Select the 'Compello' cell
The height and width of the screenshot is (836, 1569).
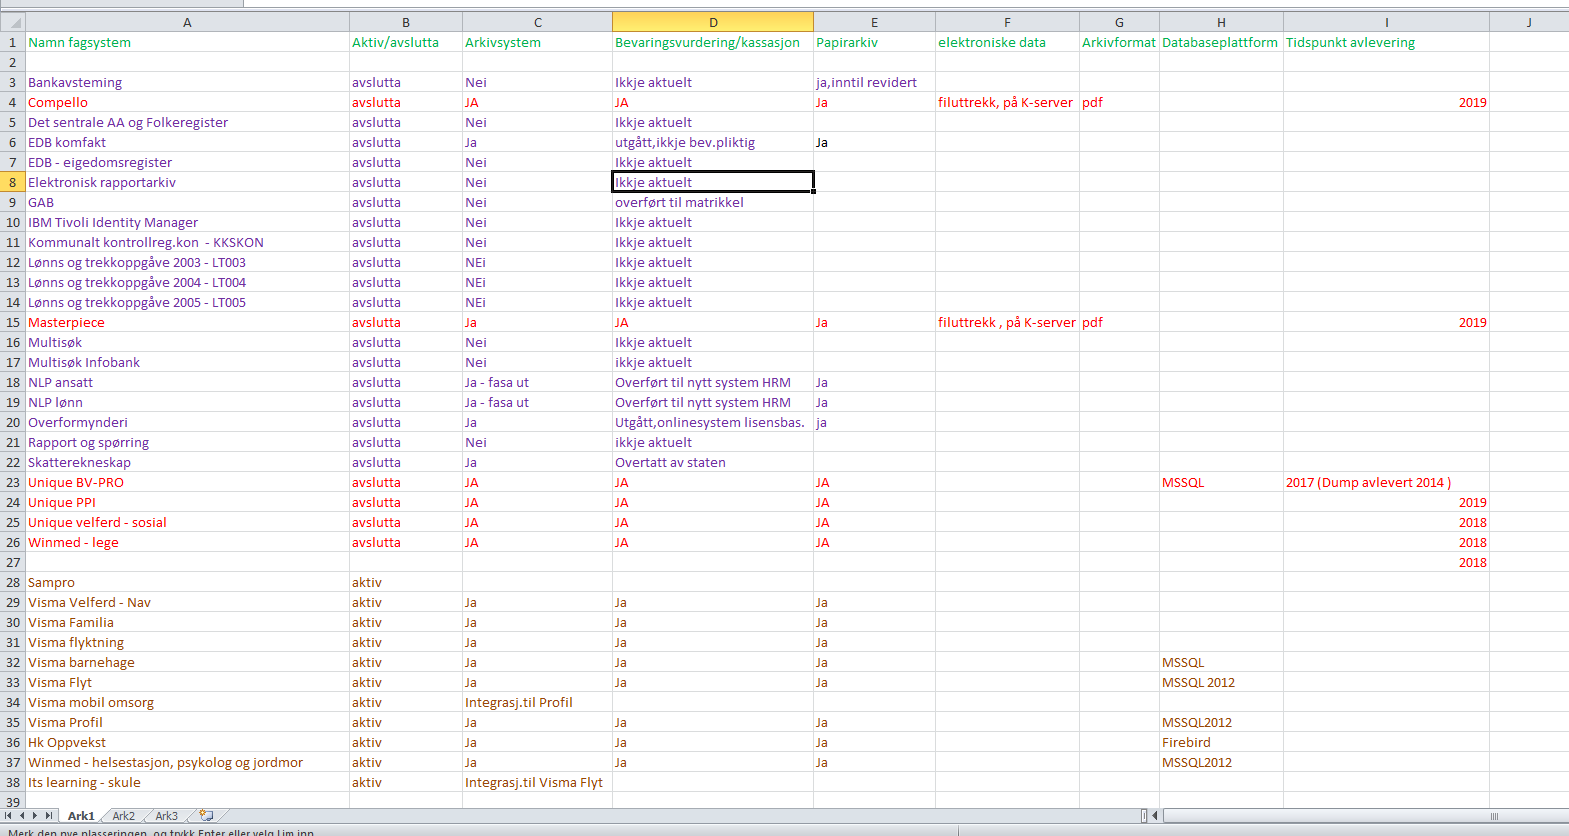click(187, 102)
